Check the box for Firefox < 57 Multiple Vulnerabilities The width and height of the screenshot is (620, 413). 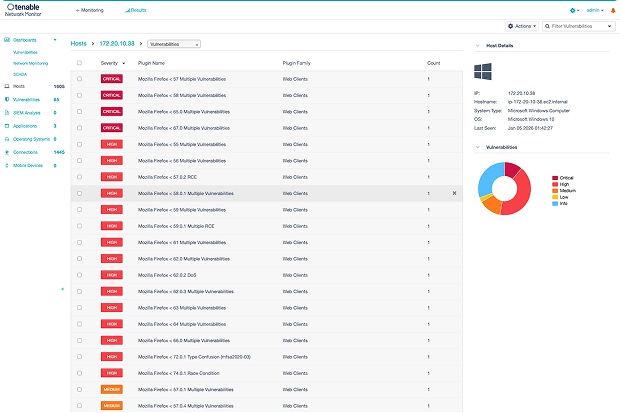[79, 79]
